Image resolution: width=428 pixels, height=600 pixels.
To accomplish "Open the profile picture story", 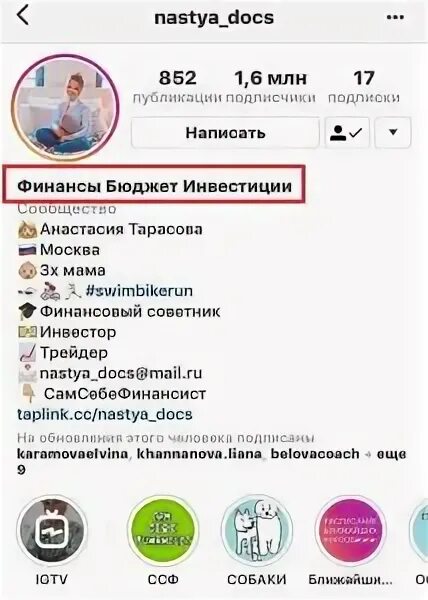I will pyautogui.click(x=65, y=108).
